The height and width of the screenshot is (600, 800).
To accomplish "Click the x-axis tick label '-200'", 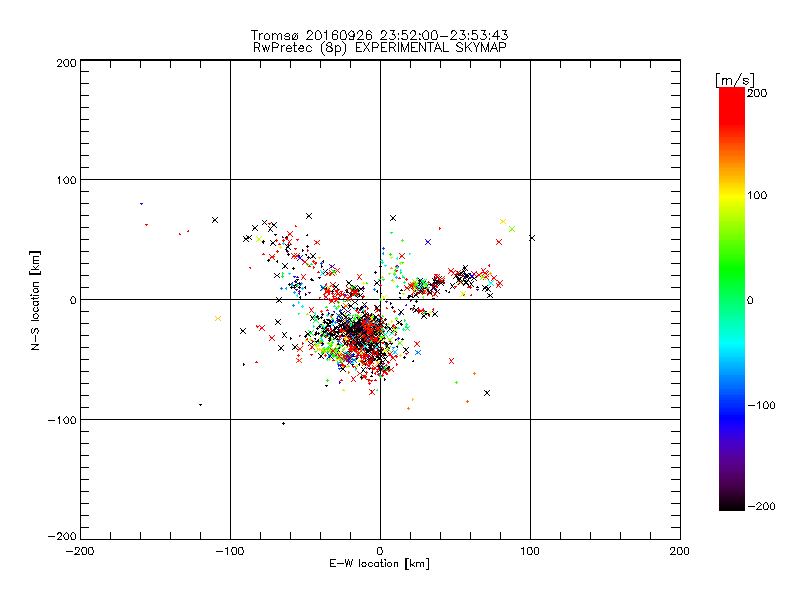I will 80,551.
